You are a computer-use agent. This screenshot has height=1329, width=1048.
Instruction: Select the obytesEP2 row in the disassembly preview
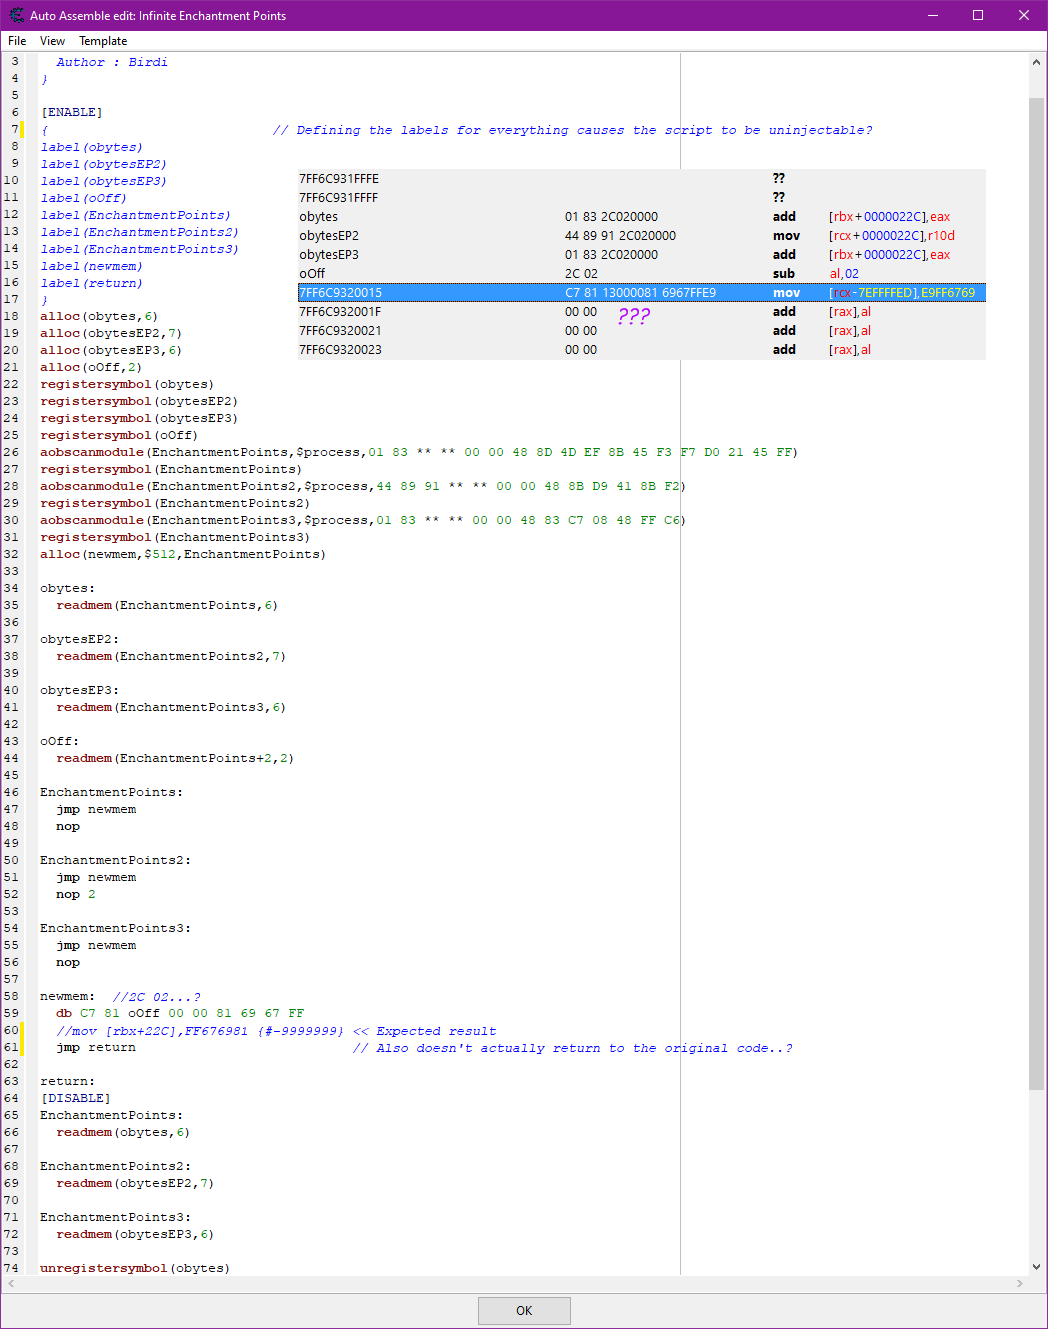point(600,235)
